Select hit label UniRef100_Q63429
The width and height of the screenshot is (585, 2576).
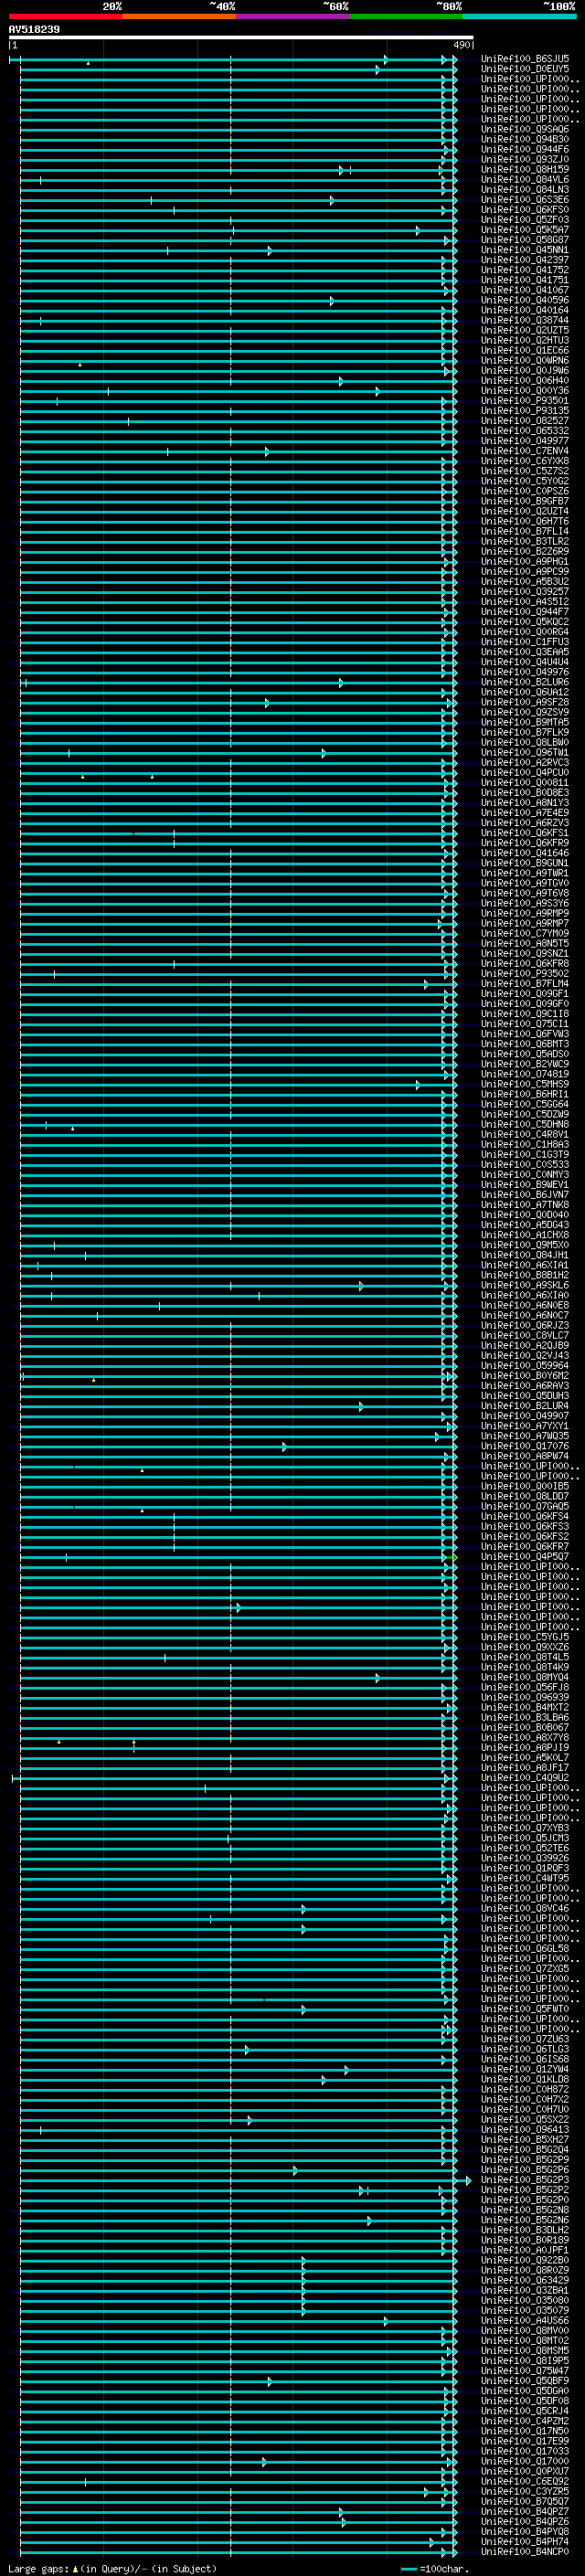click(x=525, y=2281)
